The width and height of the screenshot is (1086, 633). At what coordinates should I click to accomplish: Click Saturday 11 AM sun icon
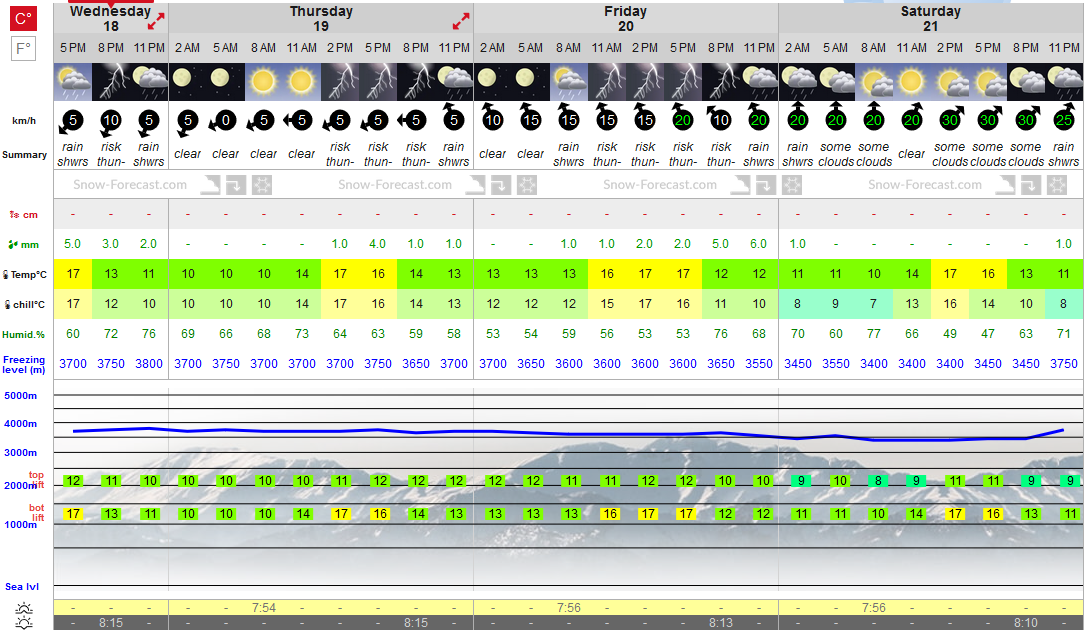pyautogui.click(x=911, y=82)
